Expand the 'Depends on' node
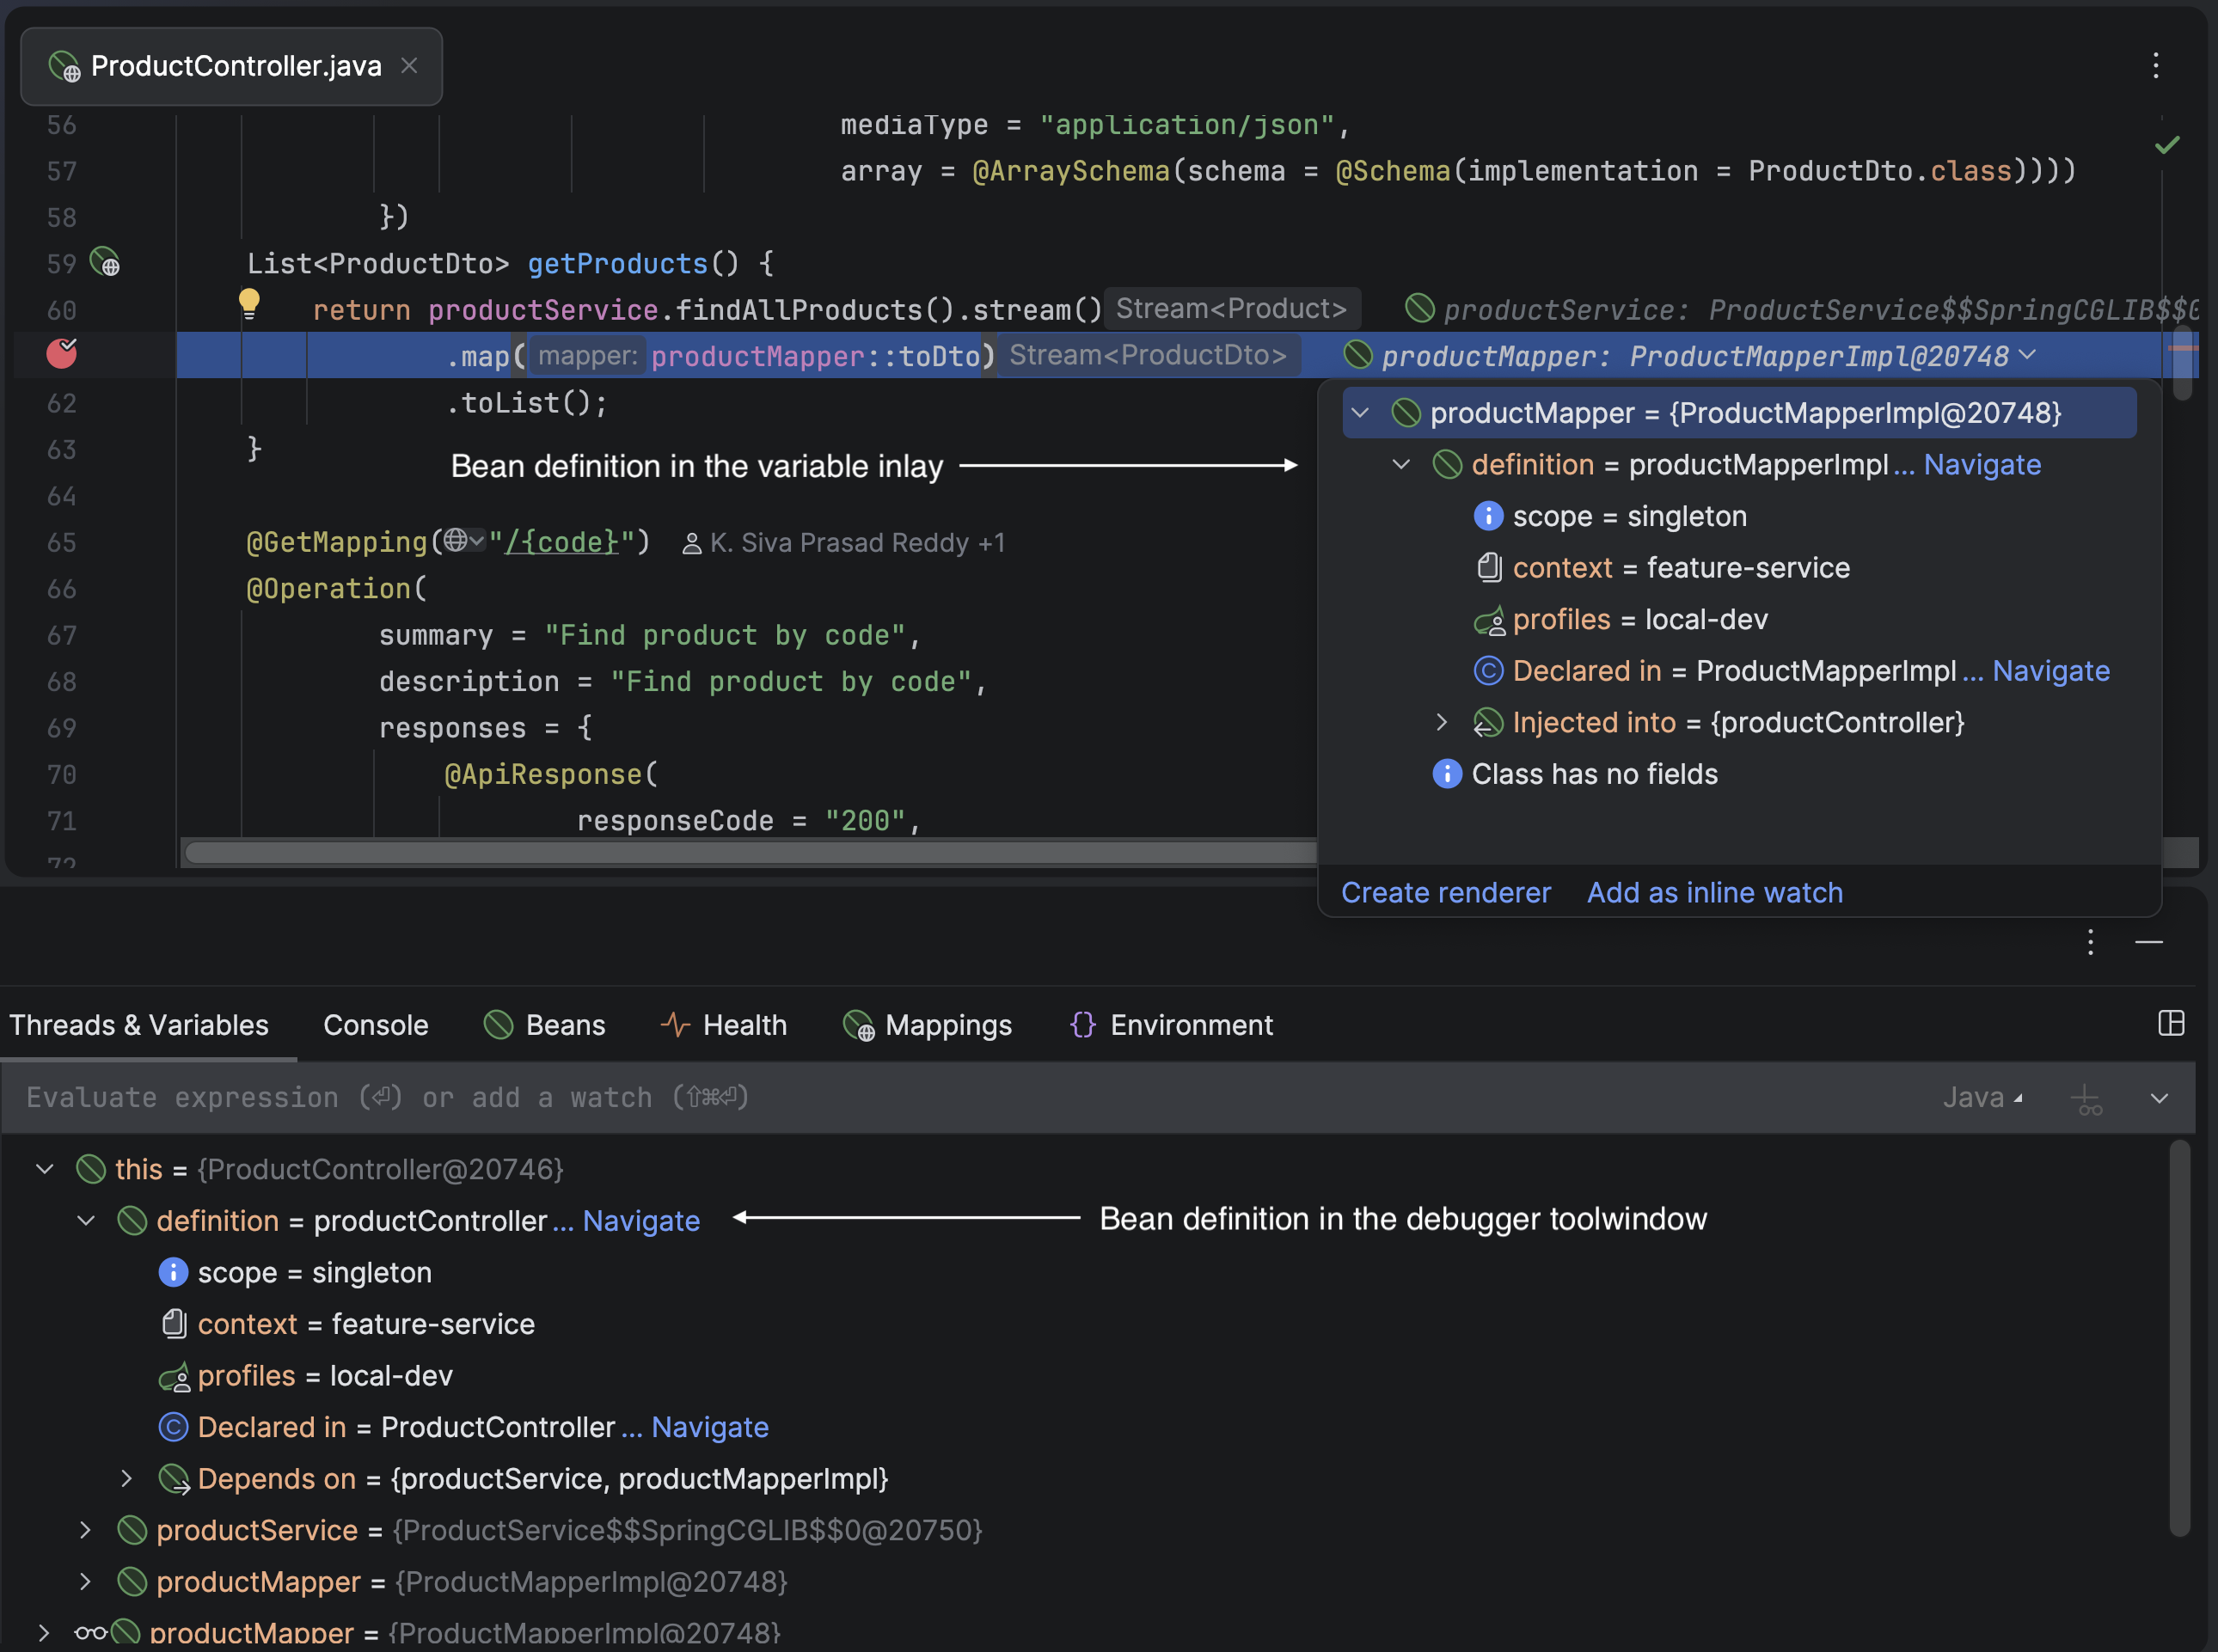Screen dimensions: 2218x1652 [127, 1478]
